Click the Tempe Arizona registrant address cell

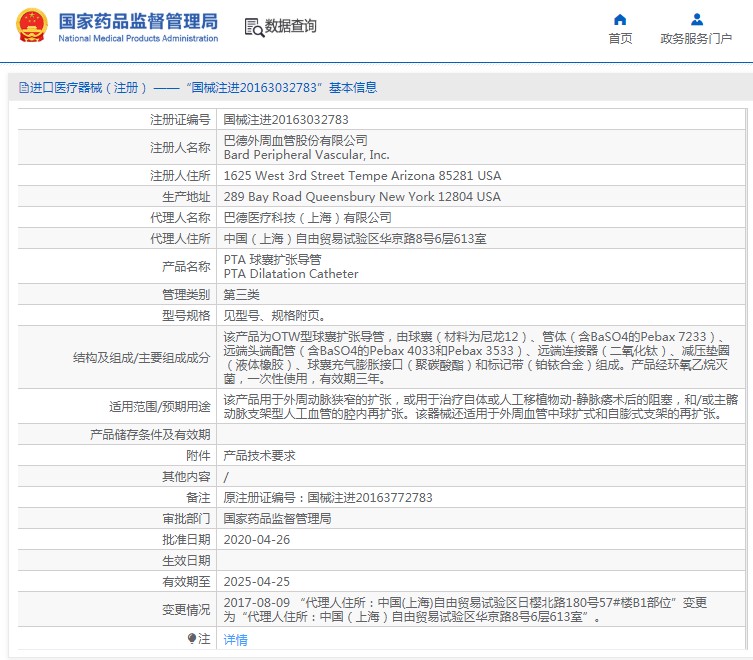362,176
